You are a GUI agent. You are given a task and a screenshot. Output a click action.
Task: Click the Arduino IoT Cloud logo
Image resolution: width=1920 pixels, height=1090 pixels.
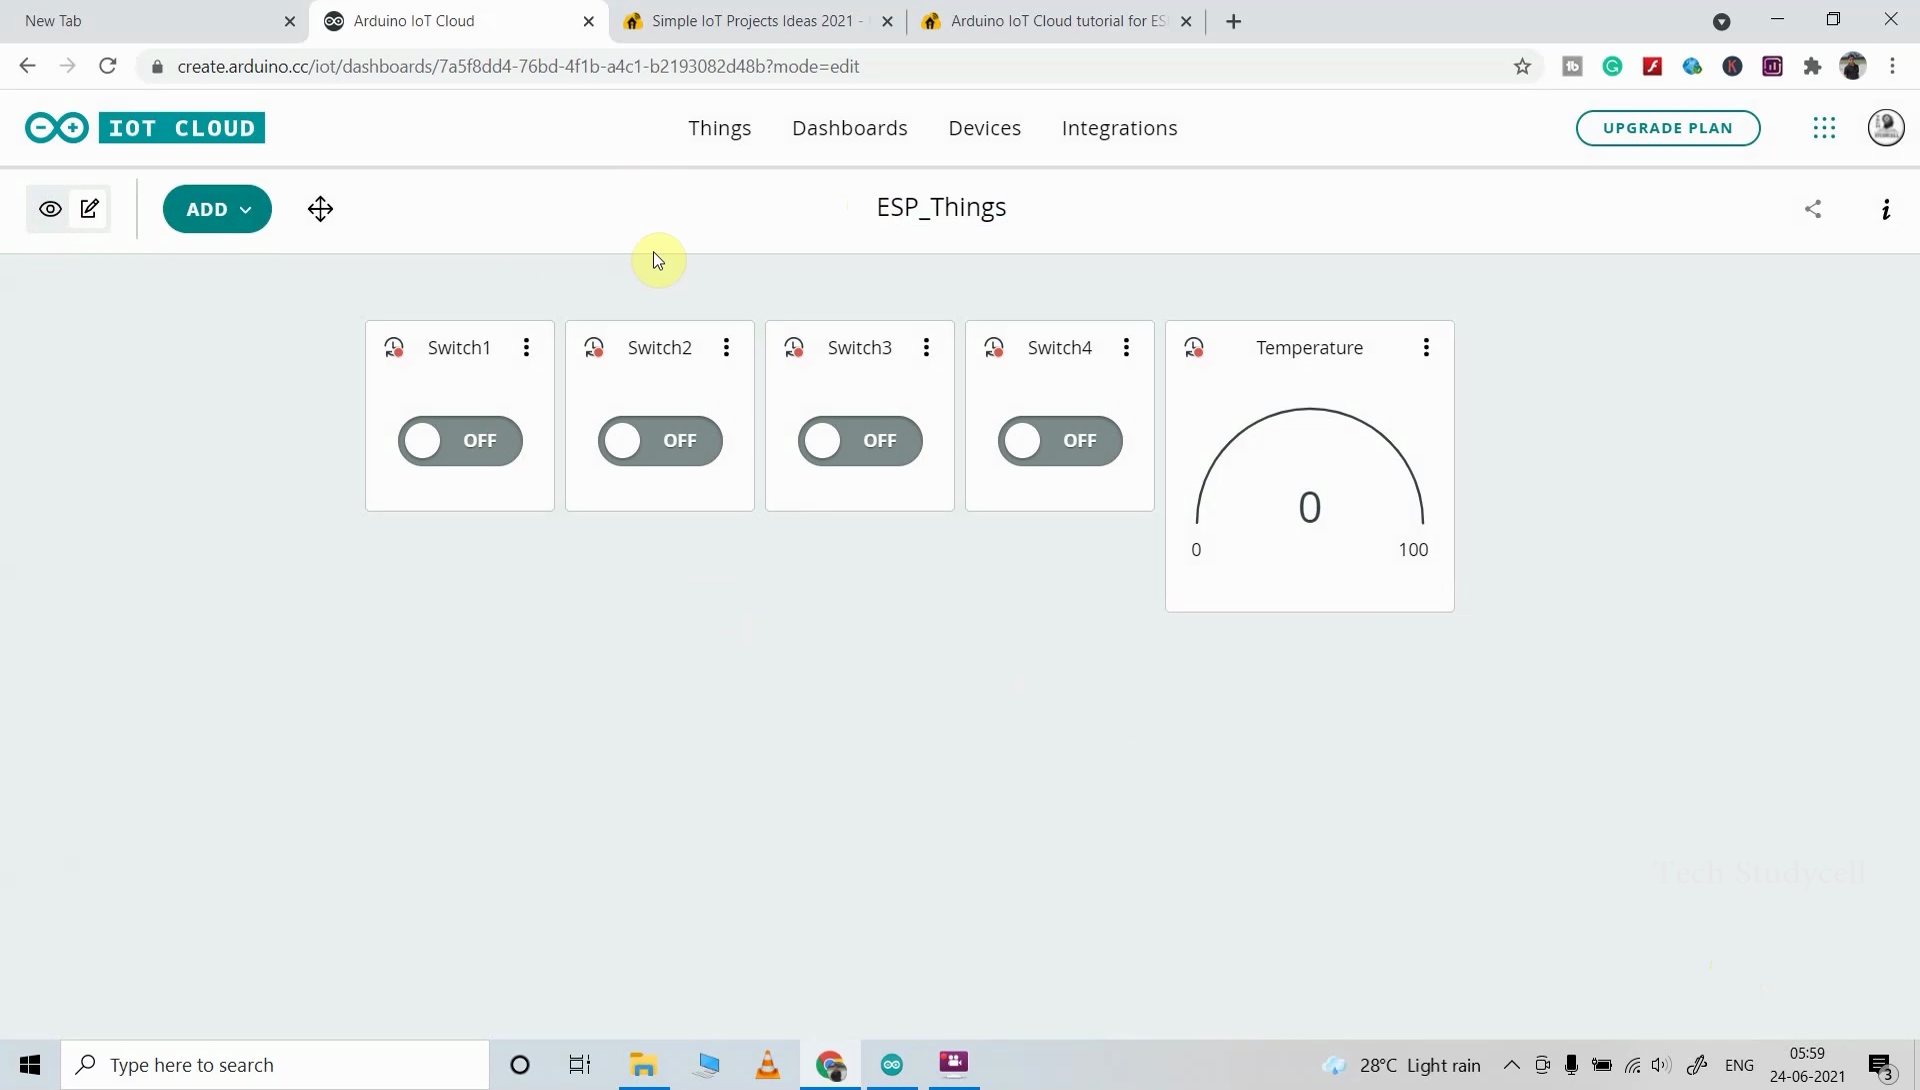tap(144, 127)
